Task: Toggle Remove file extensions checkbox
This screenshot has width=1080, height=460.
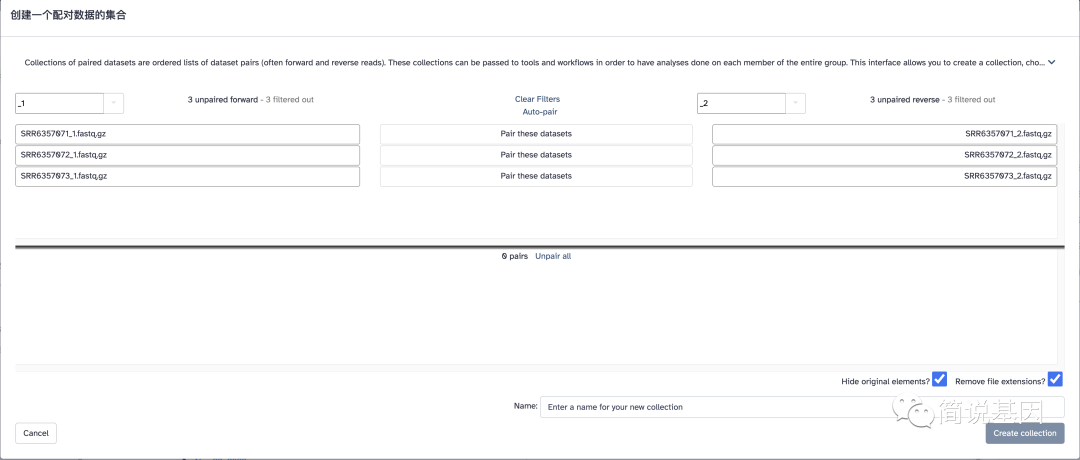Action: coord(1055,379)
